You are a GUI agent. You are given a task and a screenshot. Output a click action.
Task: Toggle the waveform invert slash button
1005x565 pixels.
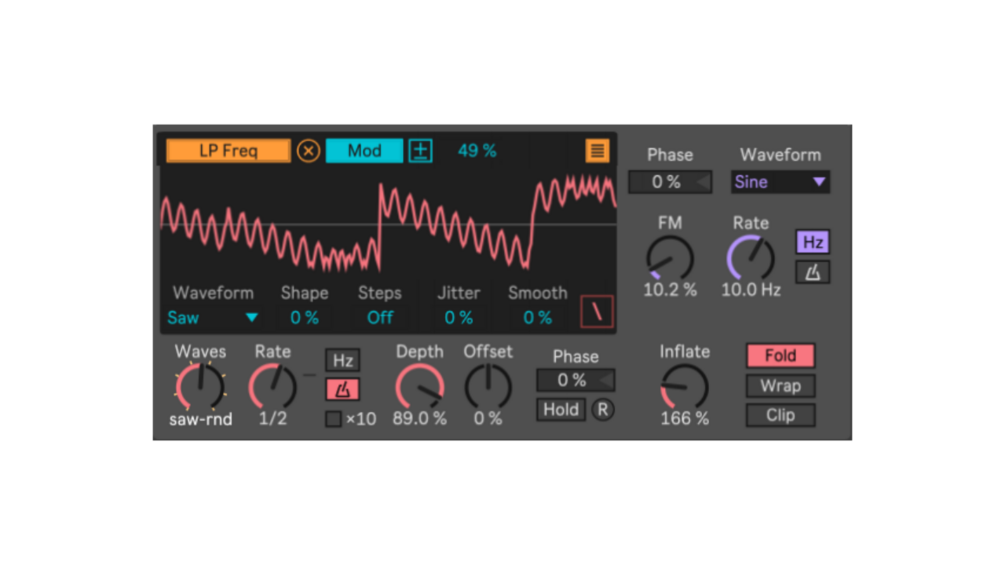point(597,312)
